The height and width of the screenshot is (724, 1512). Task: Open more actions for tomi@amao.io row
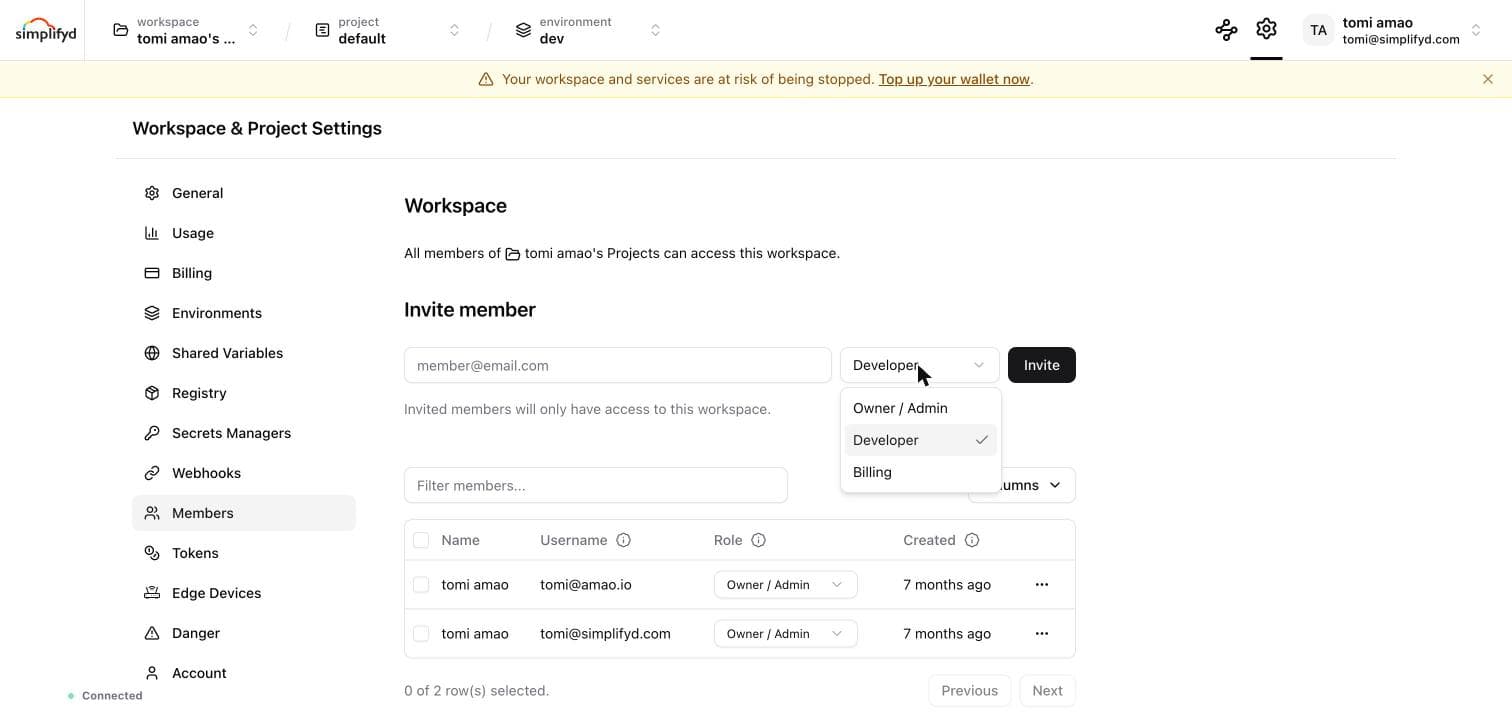pos(1042,585)
